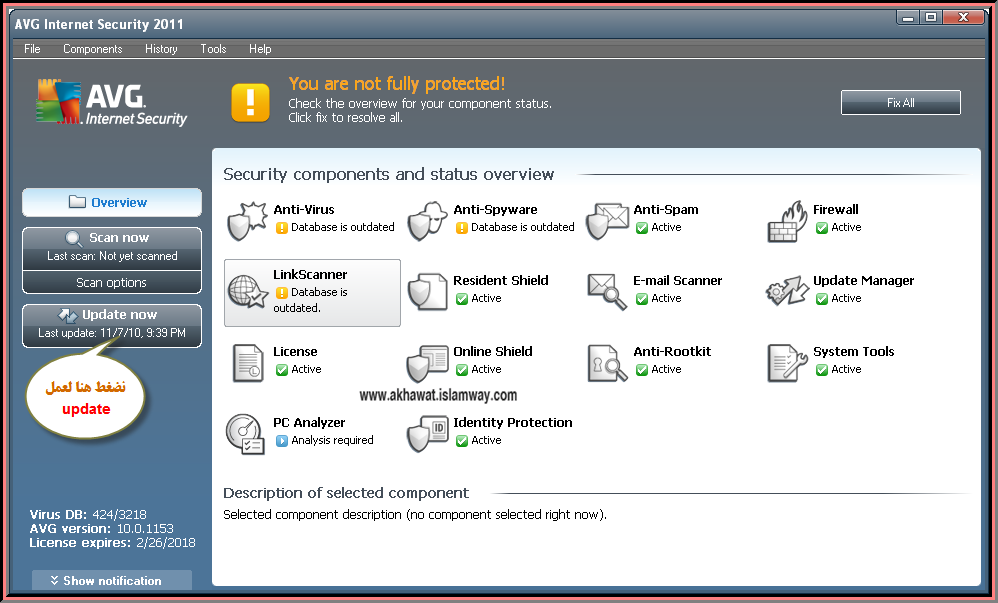Open the File menu
This screenshot has width=998, height=603.
(32, 49)
